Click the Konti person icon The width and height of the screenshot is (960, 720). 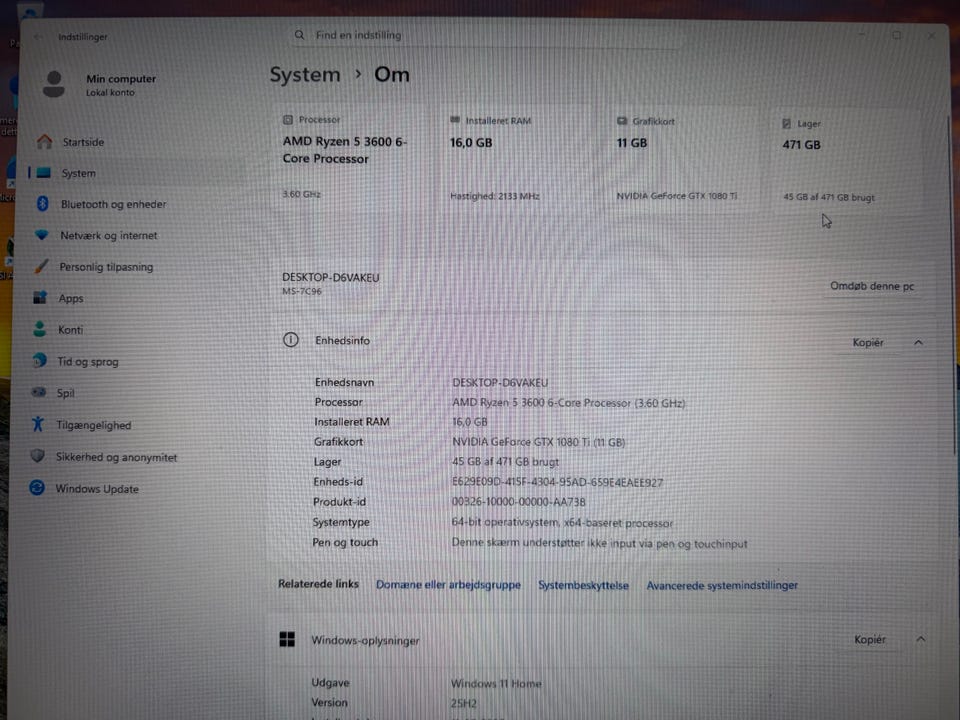pyautogui.click(x=39, y=329)
